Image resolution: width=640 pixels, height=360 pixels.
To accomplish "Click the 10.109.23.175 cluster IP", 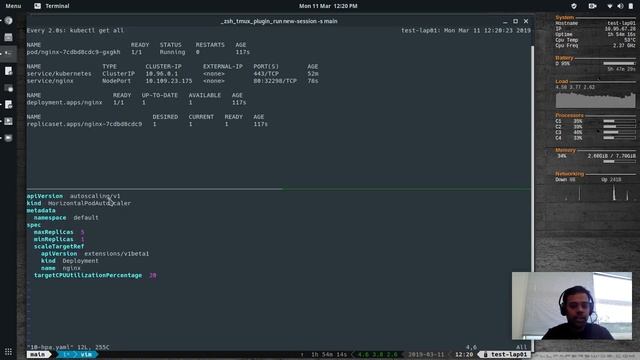I will (x=169, y=81).
